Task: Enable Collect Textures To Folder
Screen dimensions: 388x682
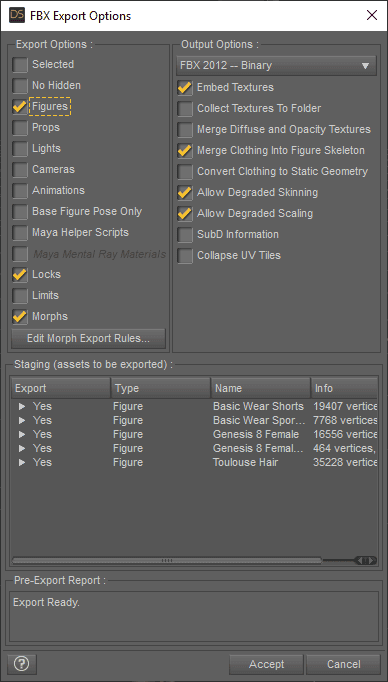Action: (185, 109)
